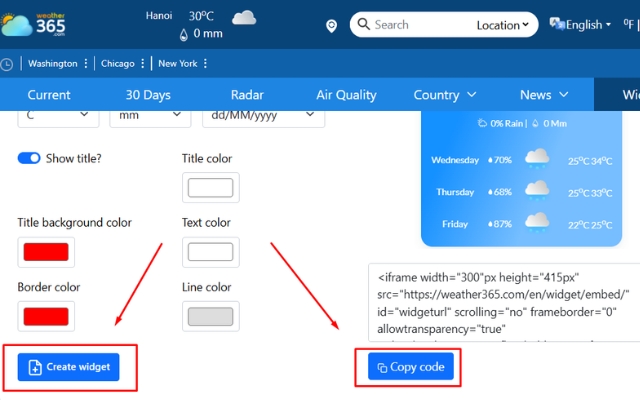Expand the Country menu
The width and height of the screenshot is (640, 400).
445,95
